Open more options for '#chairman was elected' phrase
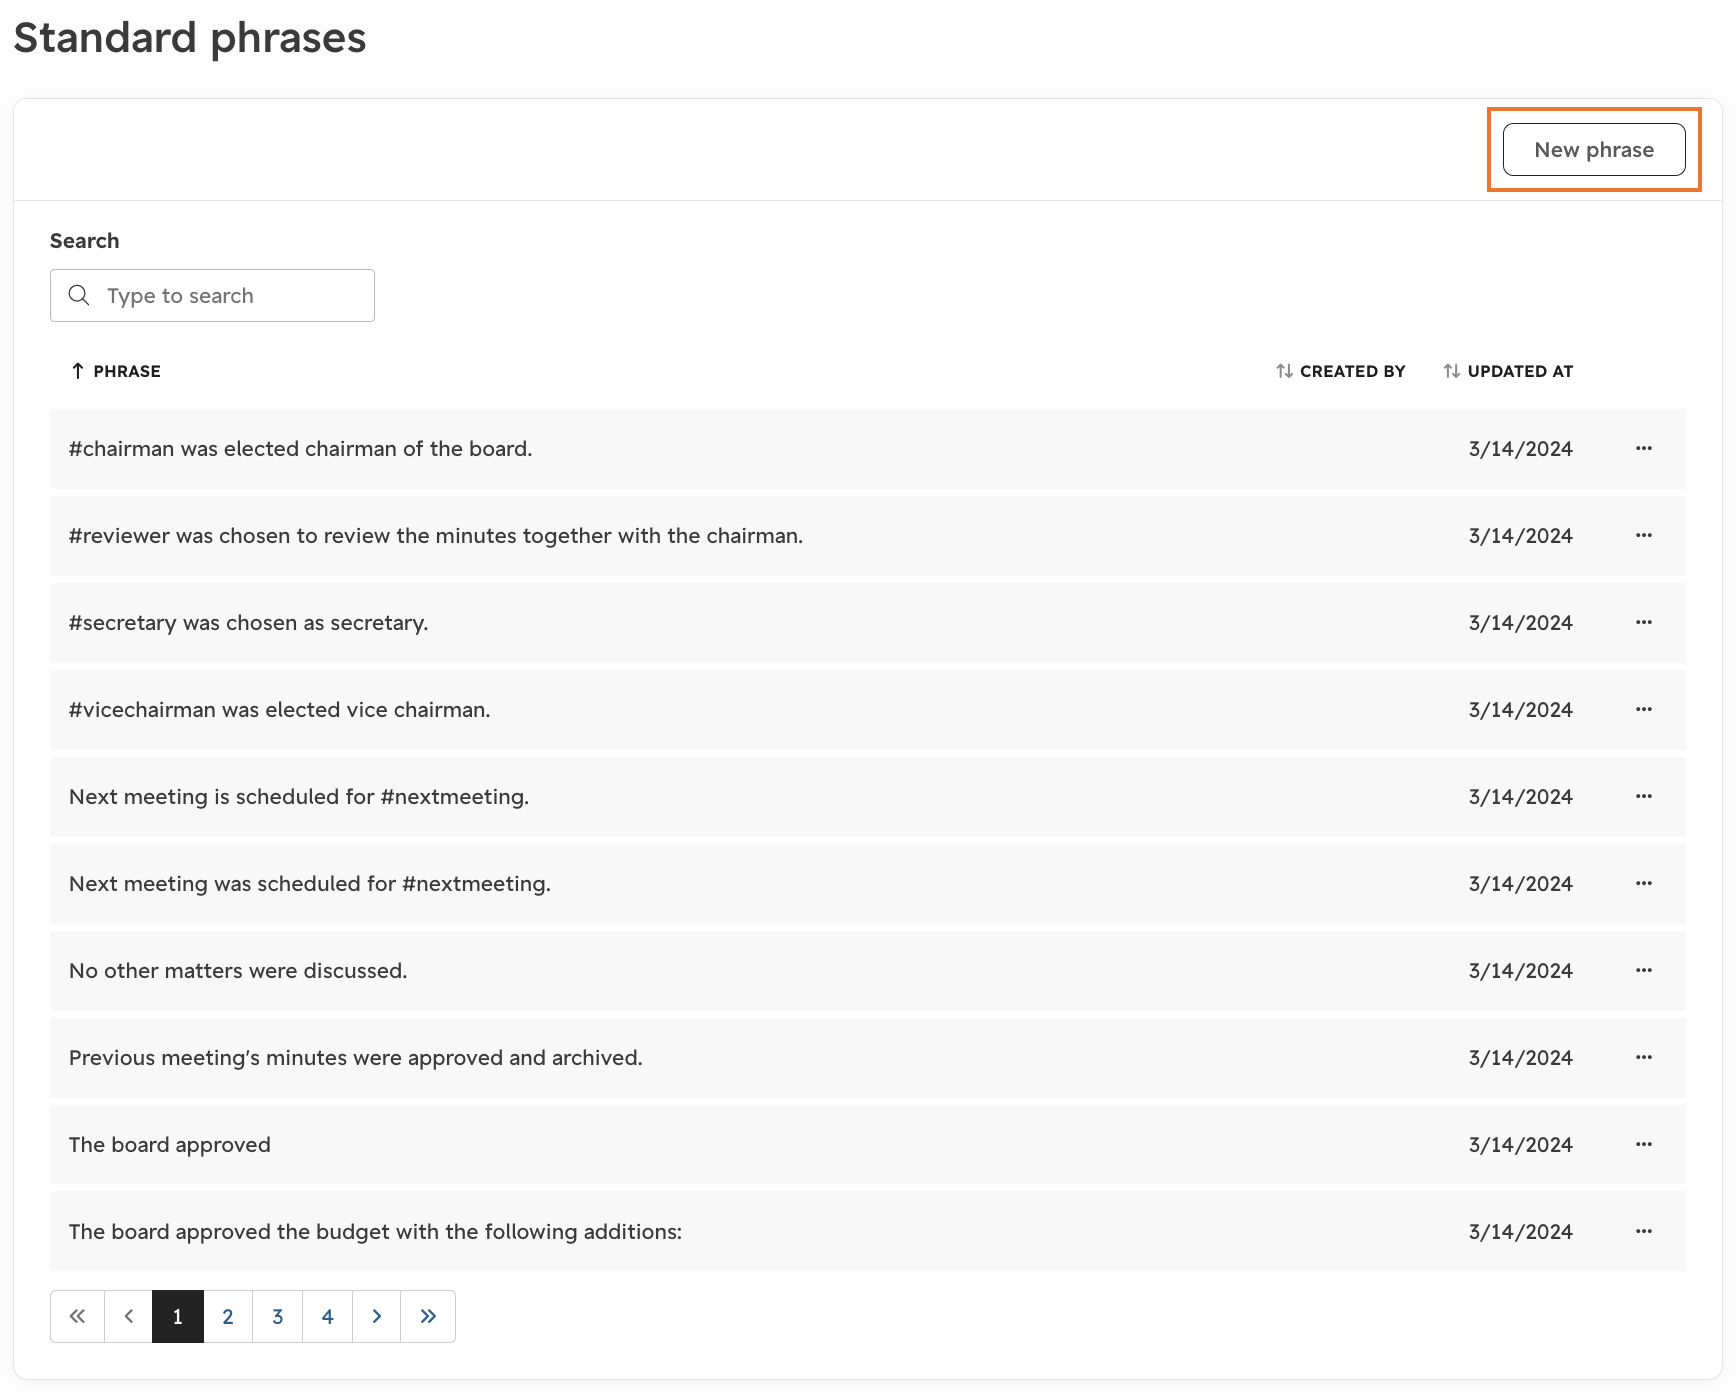The image size is (1736, 1392). pyautogui.click(x=1643, y=449)
